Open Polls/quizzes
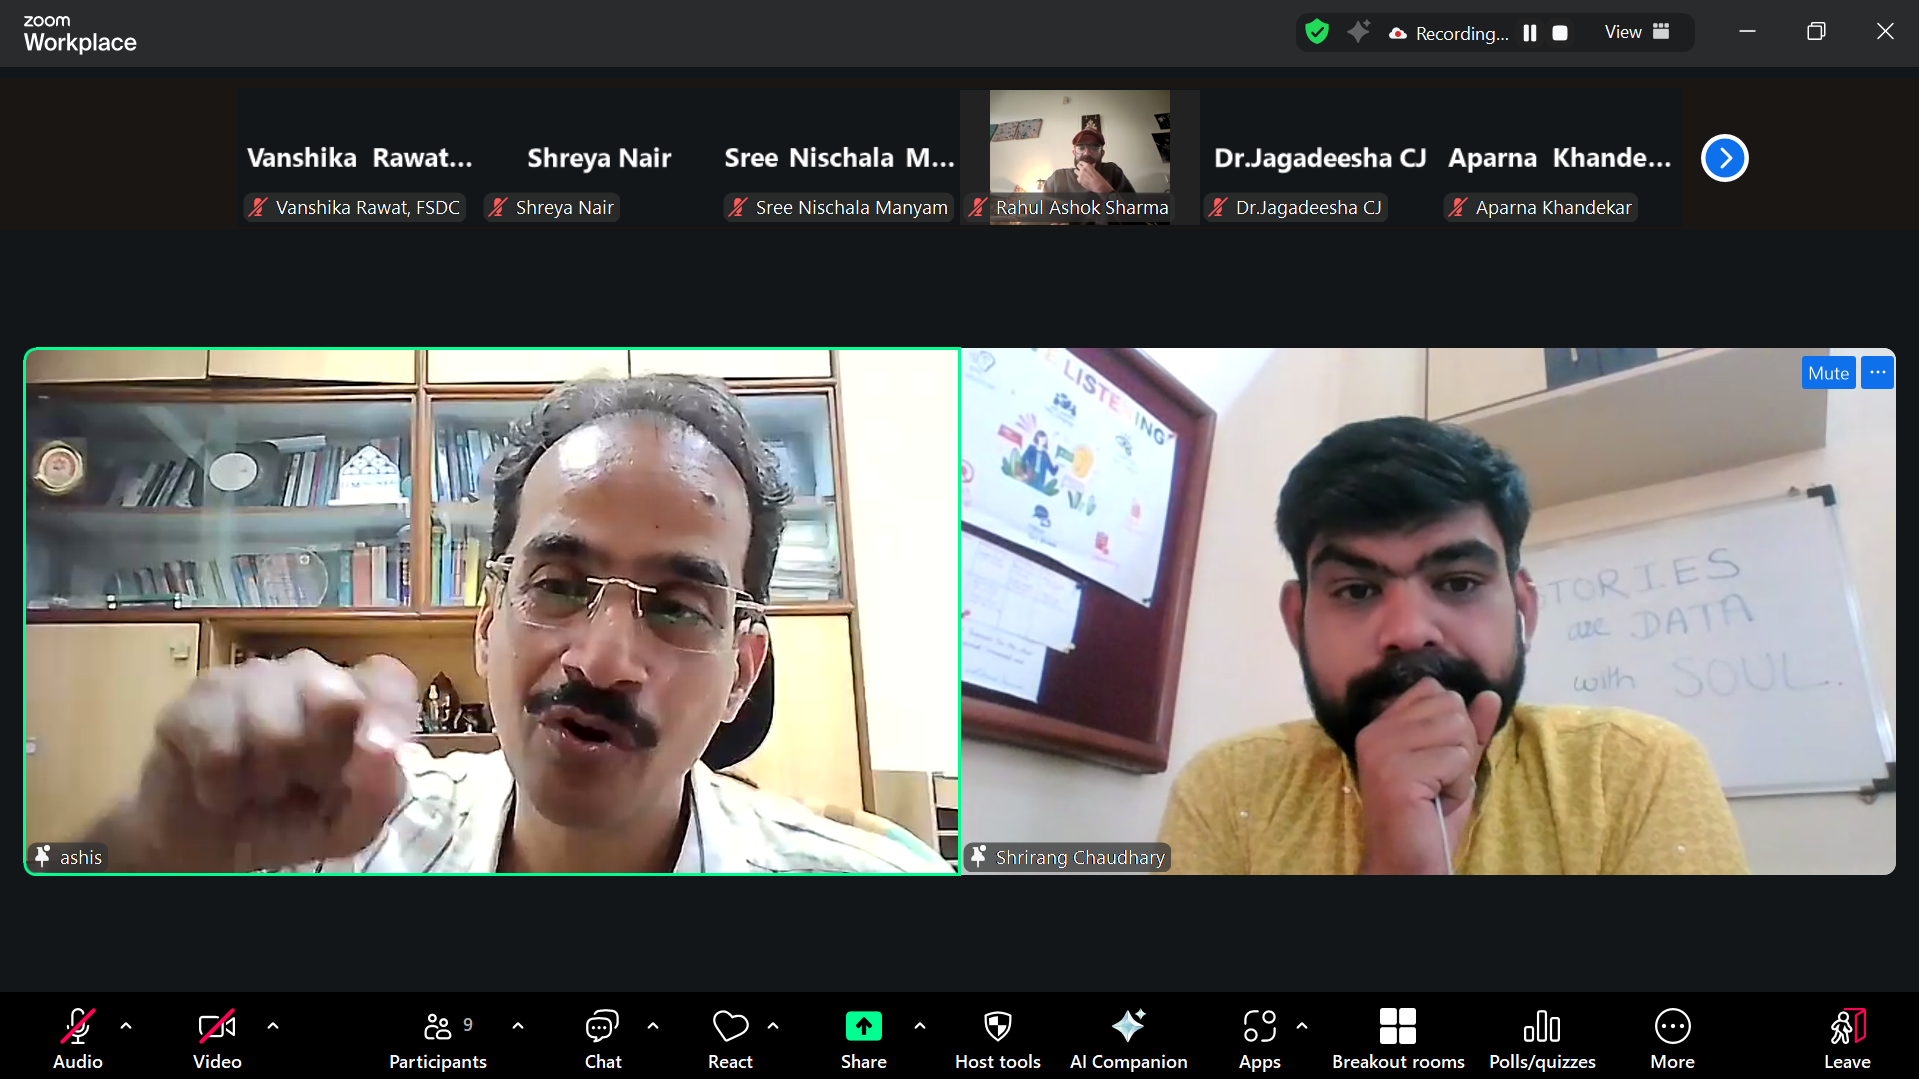1919x1079 pixels. pyautogui.click(x=1541, y=1037)
